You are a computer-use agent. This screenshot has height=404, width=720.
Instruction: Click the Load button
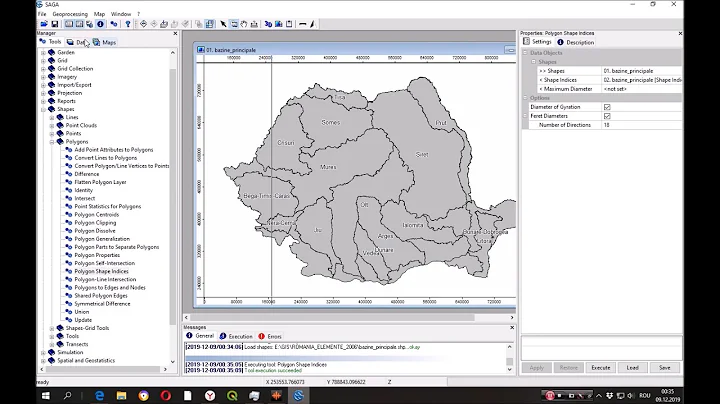[632, 368]
